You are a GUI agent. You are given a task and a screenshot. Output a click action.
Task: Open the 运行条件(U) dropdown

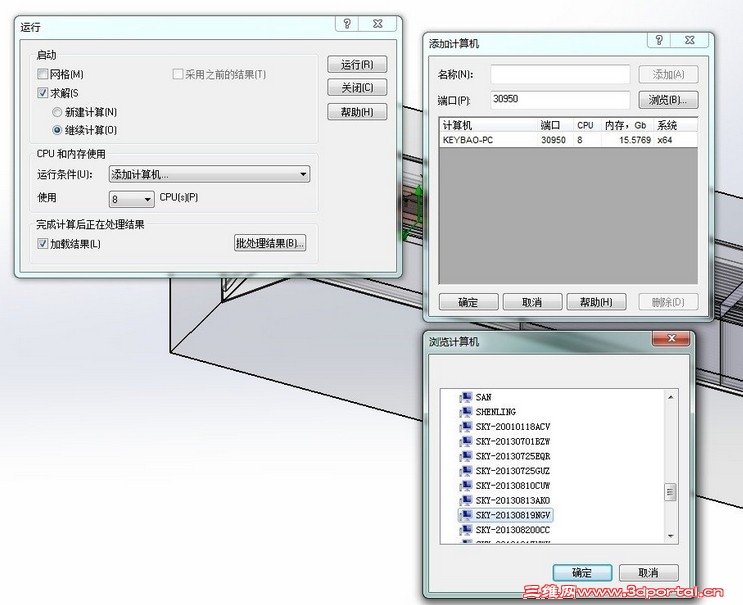tap(209, 174)
